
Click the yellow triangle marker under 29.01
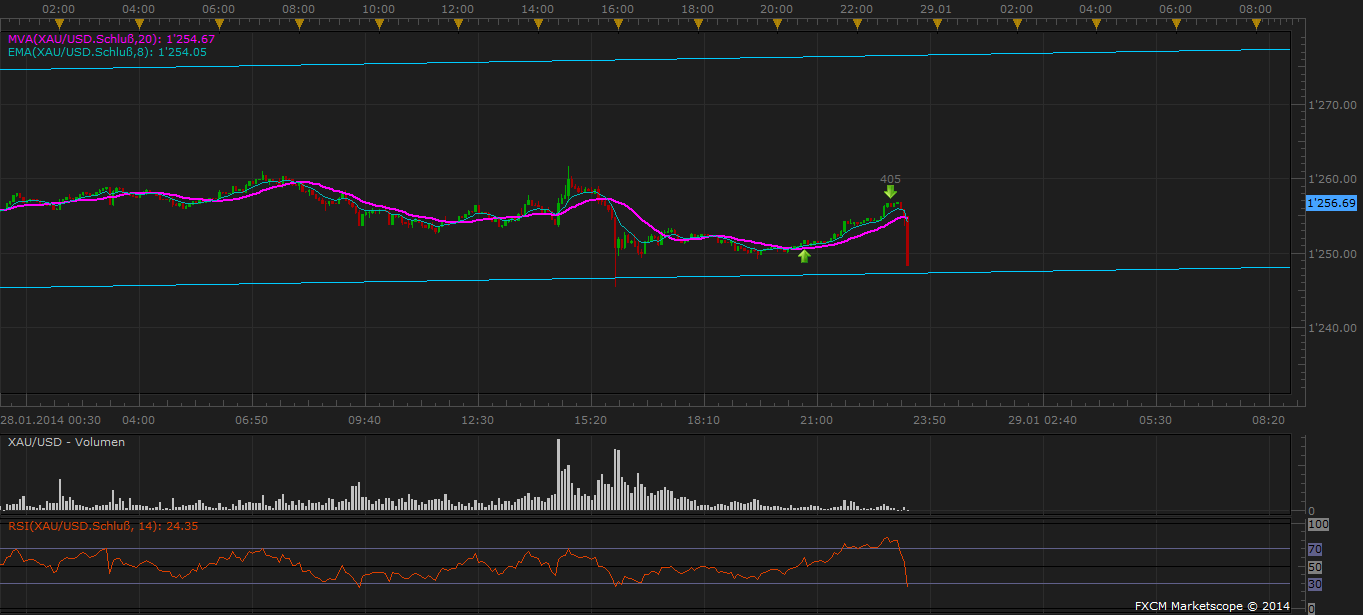tap(936, 21)
